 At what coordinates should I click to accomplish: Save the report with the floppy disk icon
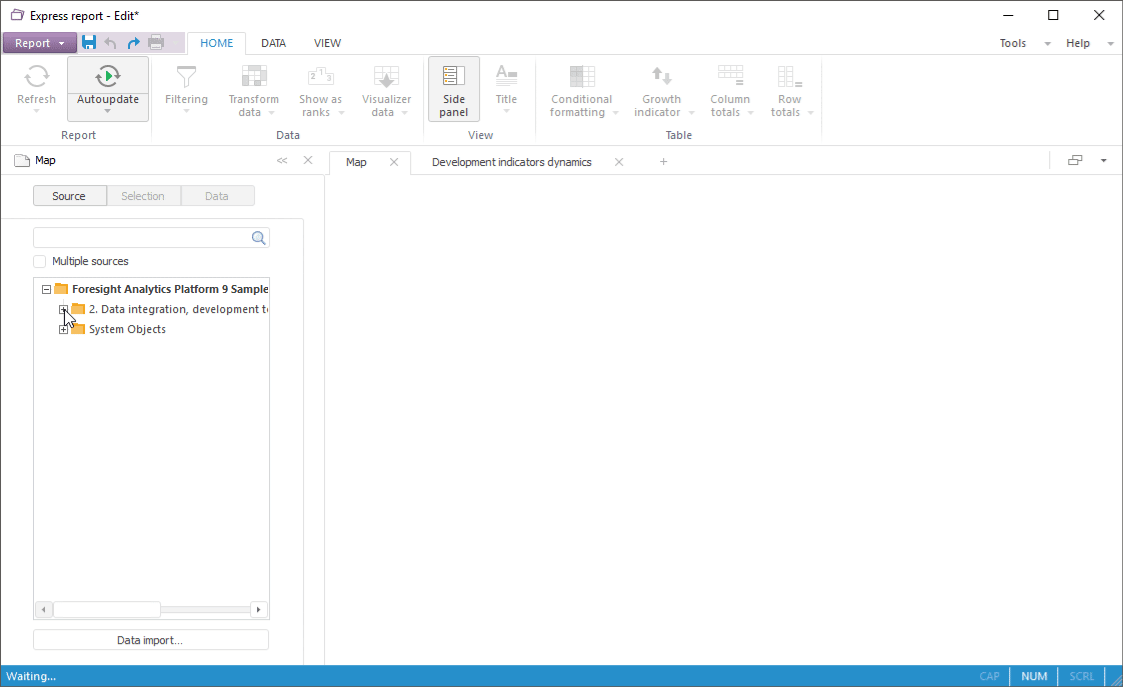pyautogui.click(x=89, y=42)
